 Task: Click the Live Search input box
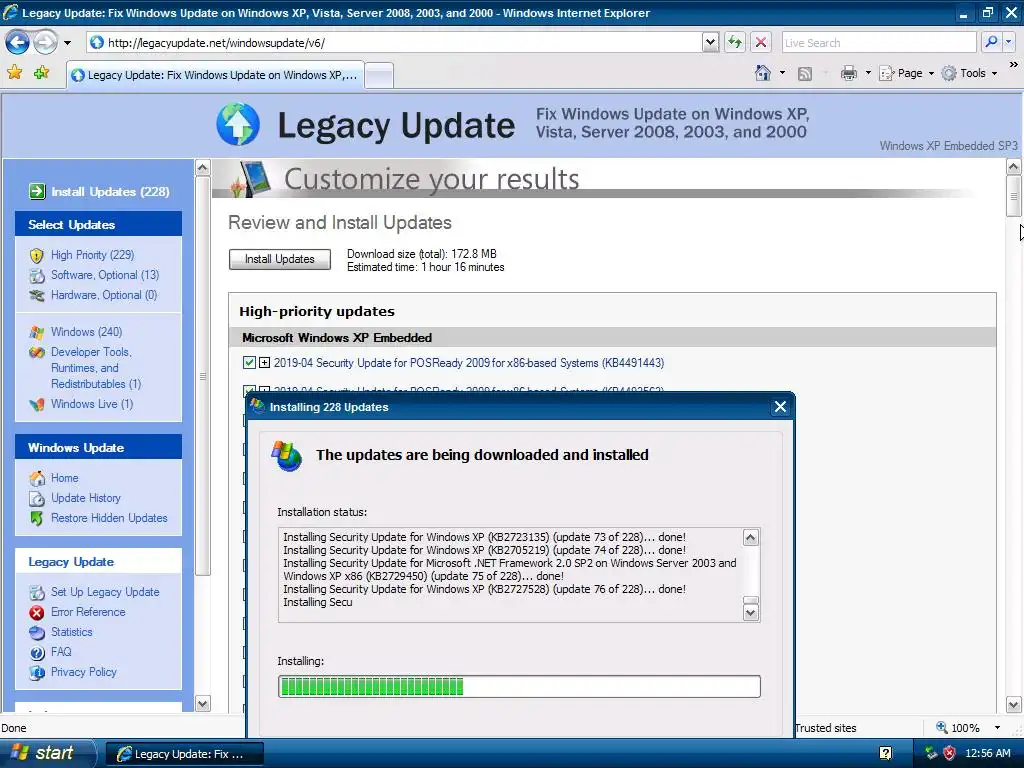(878, 42)
